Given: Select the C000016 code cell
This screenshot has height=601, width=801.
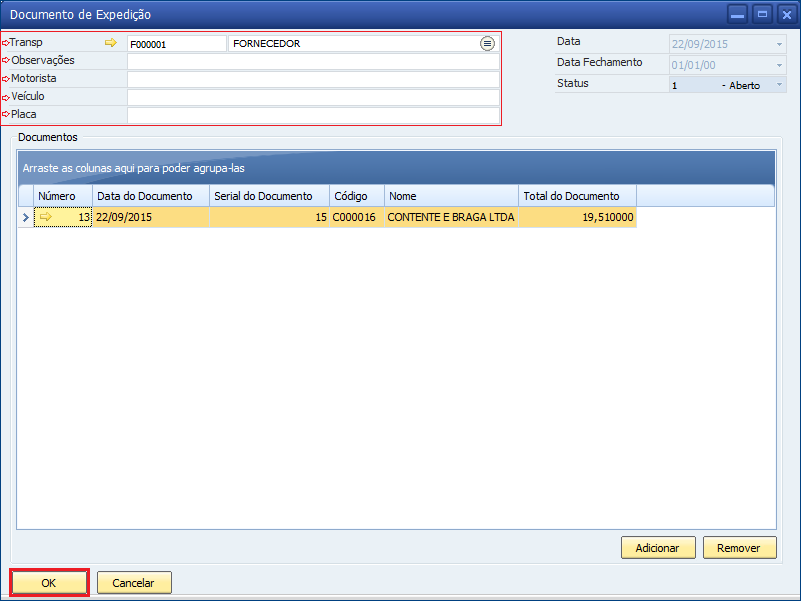Looking at the screenshot, I should [357, 217].
